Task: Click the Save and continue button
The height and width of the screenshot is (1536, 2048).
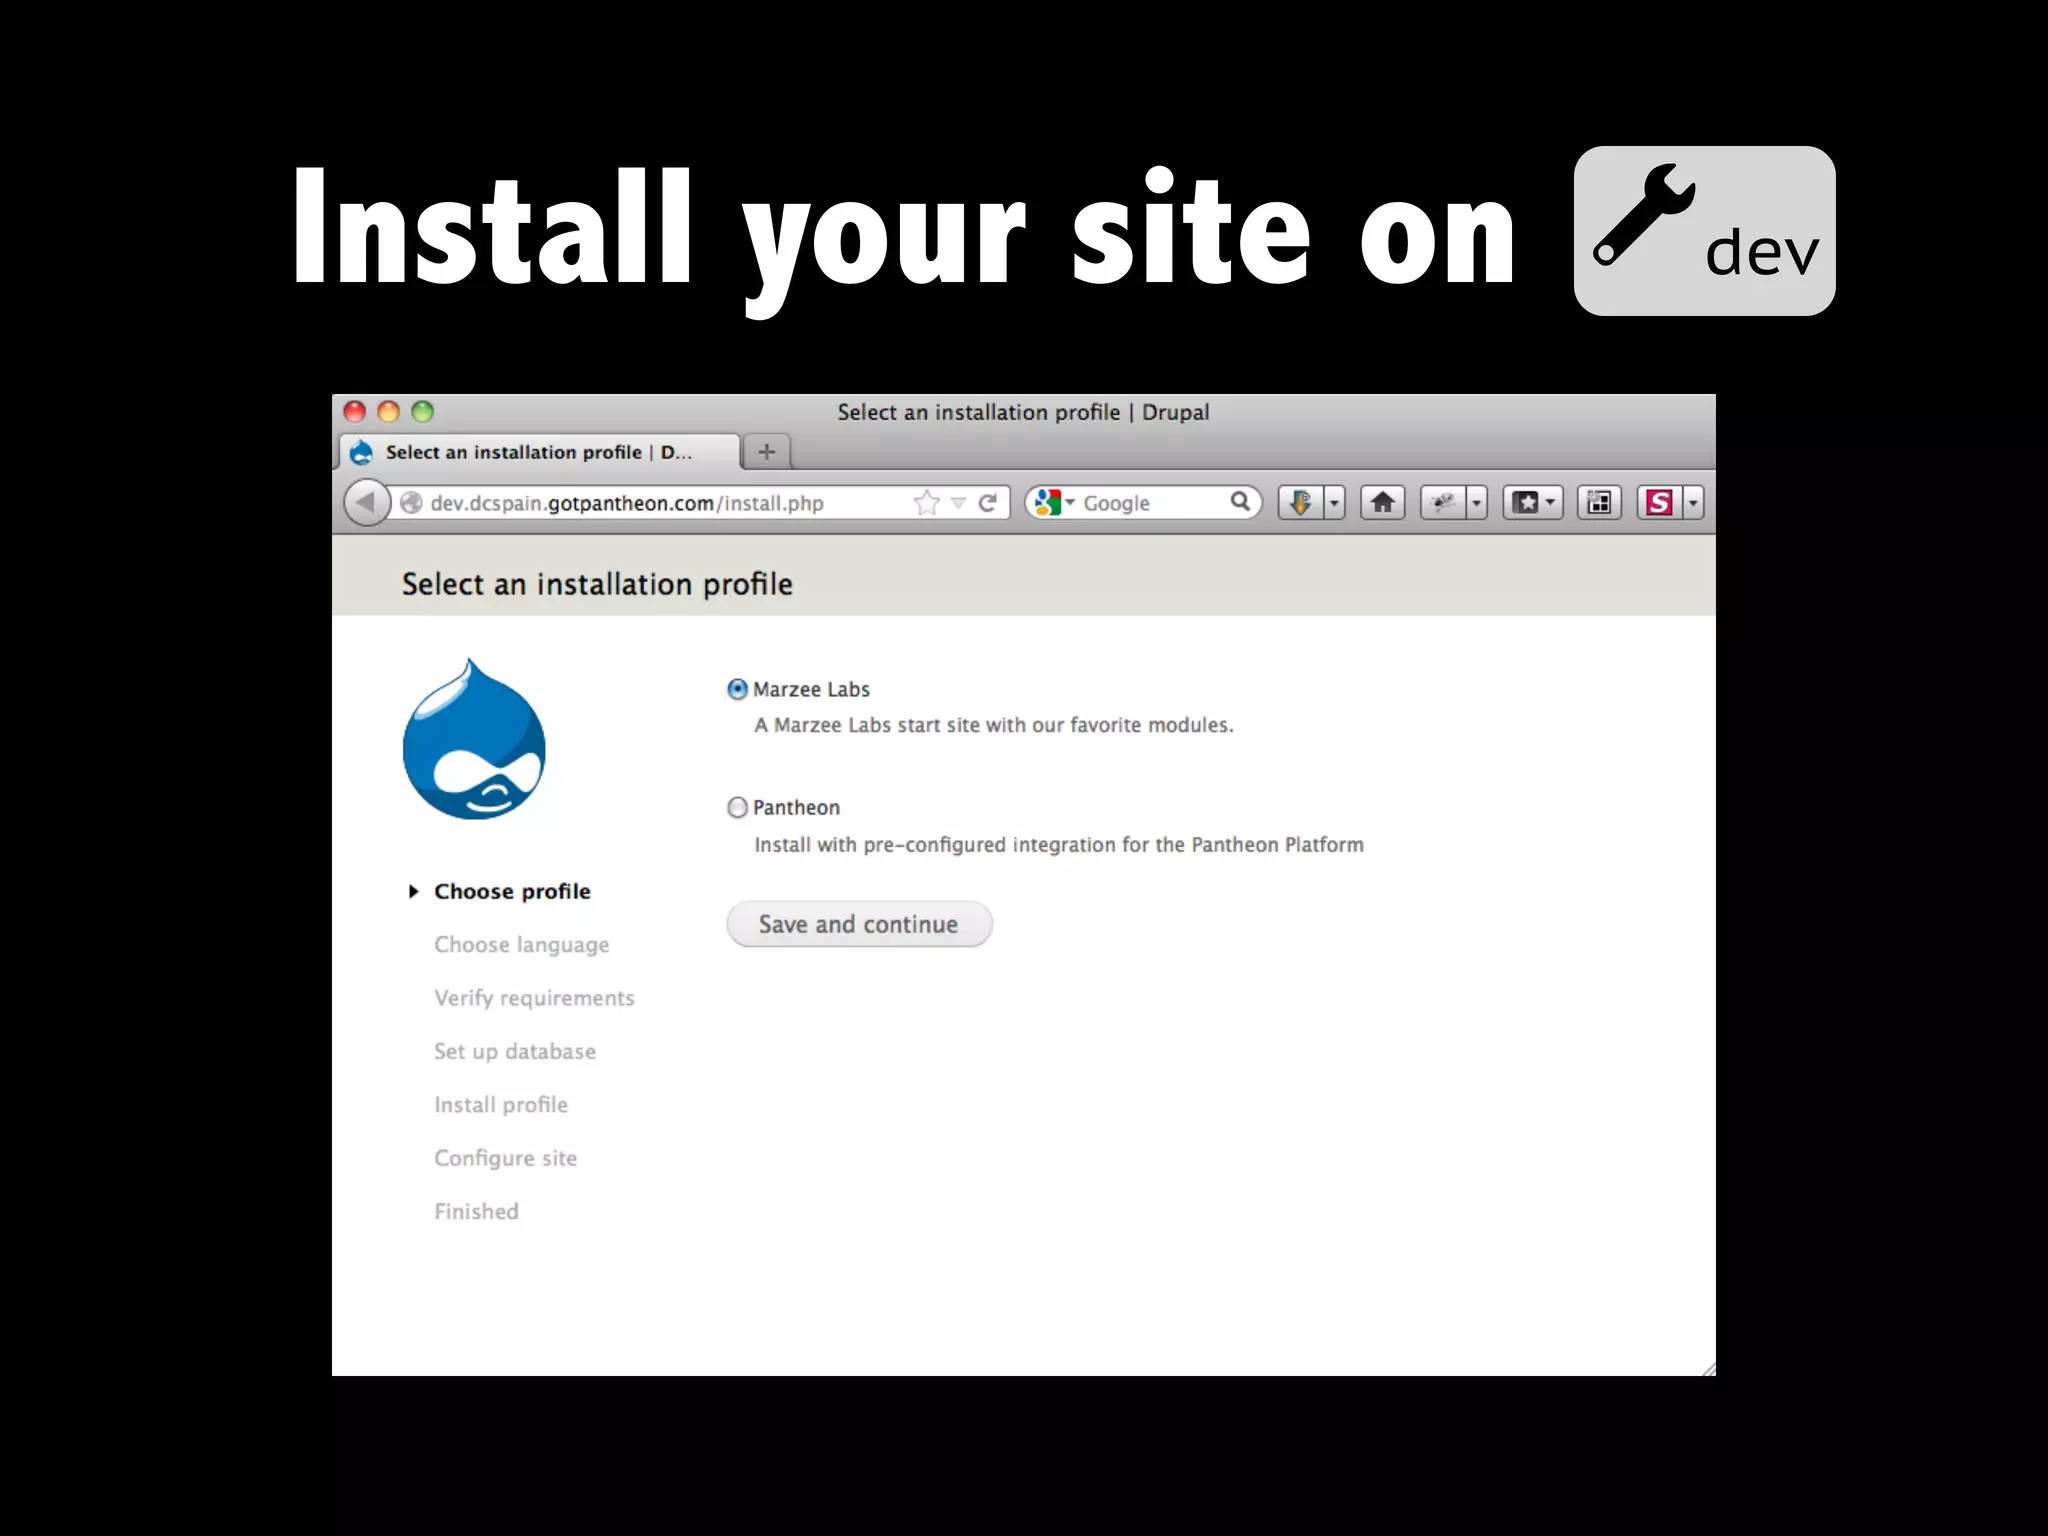Action: tap(859, 924)
